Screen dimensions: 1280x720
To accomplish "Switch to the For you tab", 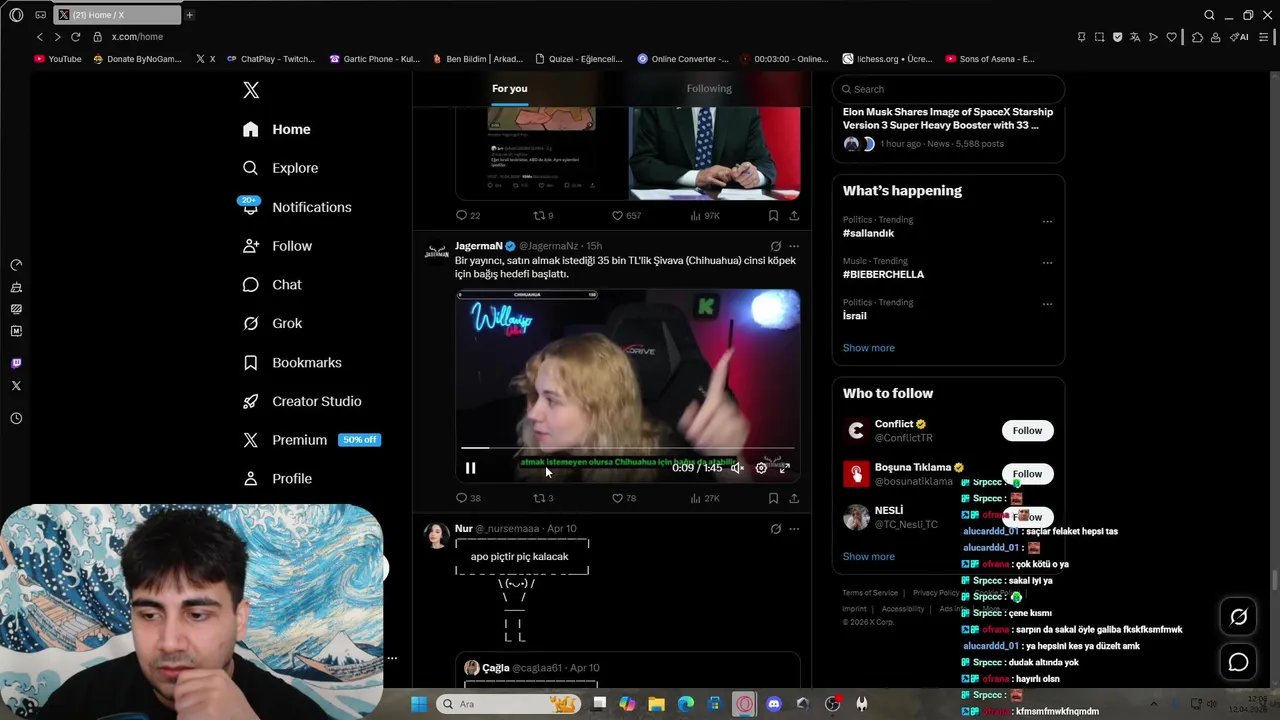I will click(509, 89).
